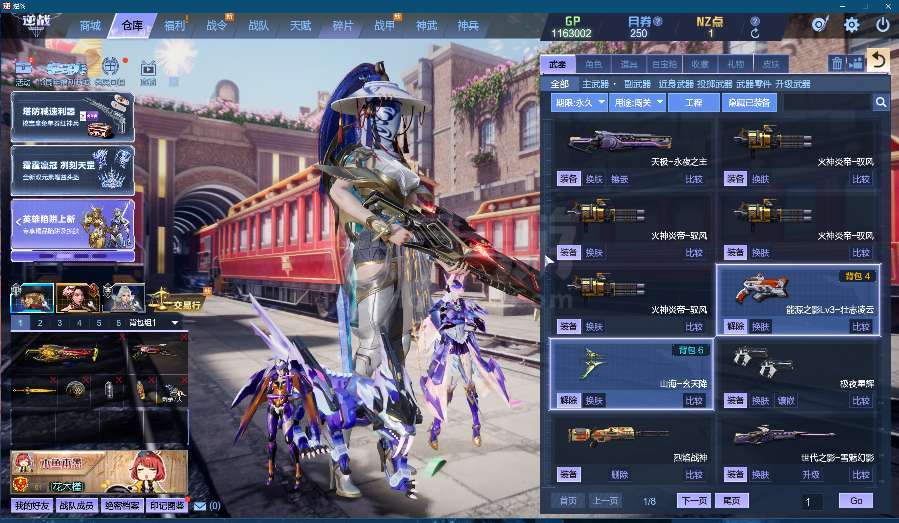Open the 天赋 talent tab
899x523 pixels.
pyautogui.click(x=300, y=25)
